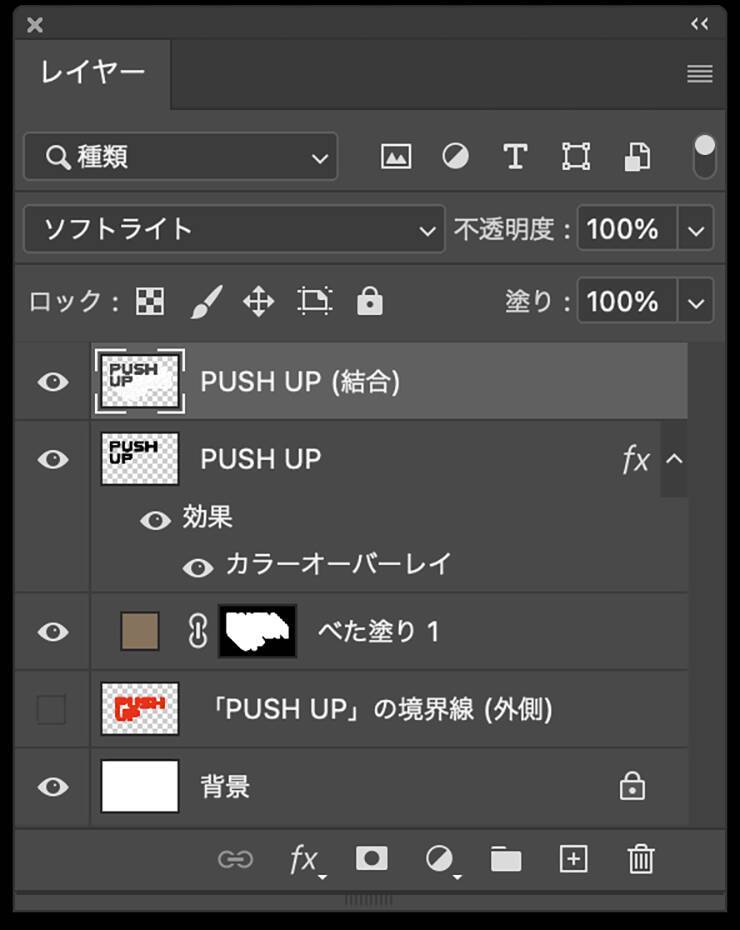Hide the PUSH UP (結合) layer
Image resolution: width=740 pixels, height=930 pixels.
pyautogui.click(x=52, y=382)
